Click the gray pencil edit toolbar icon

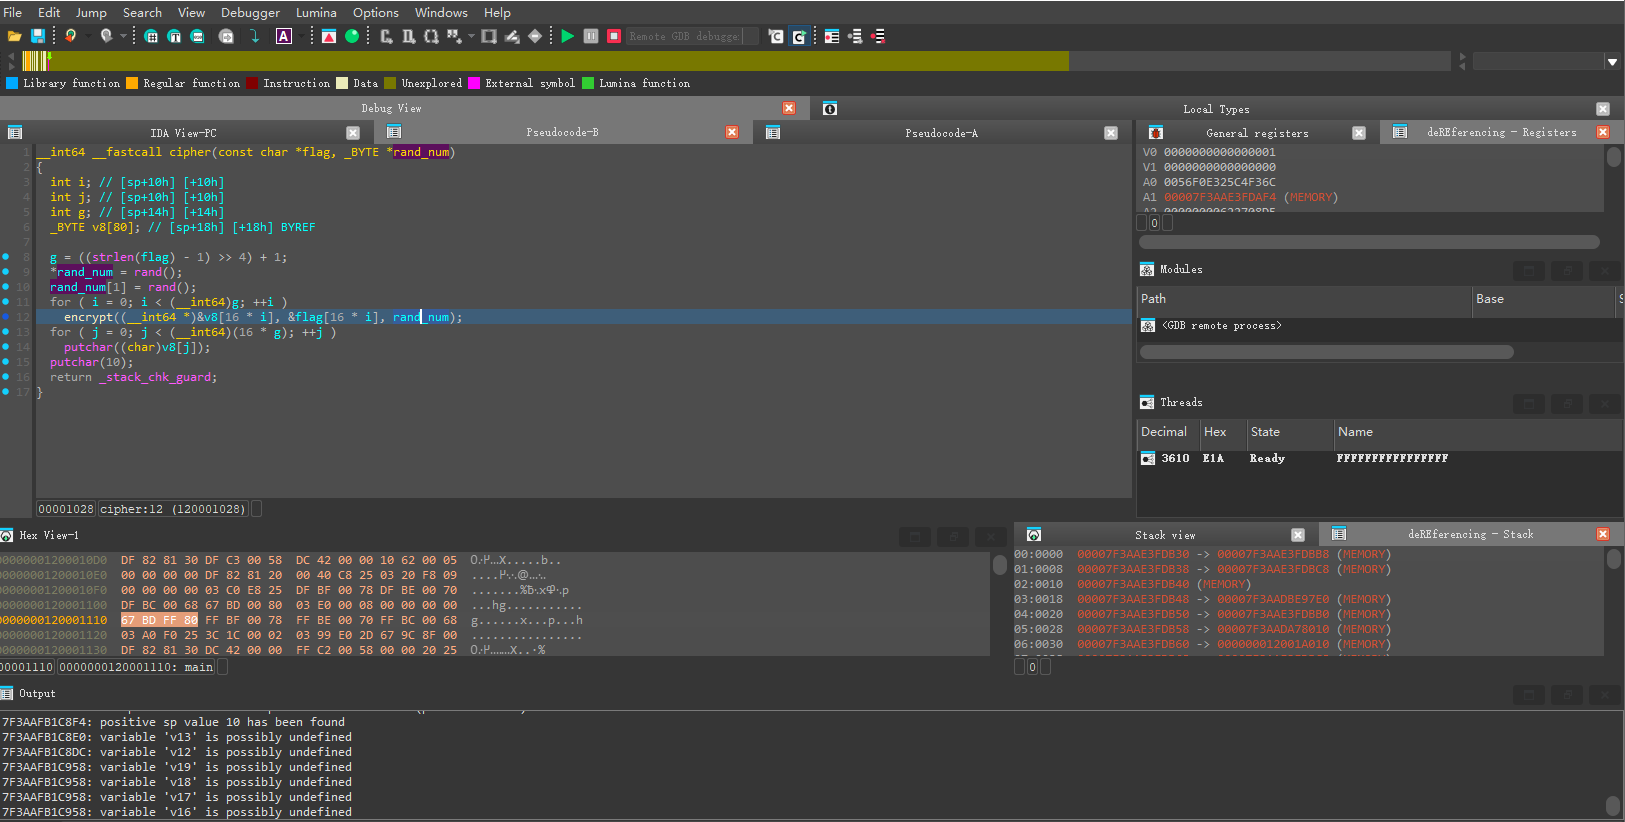coord(512,36)
